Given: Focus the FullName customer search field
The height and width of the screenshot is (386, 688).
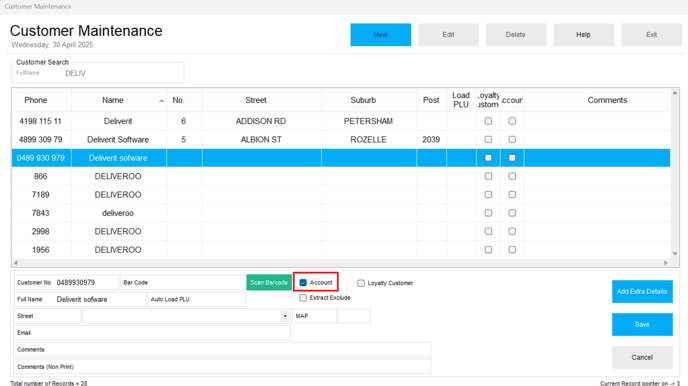Looking at the screenshot, I should pos(97,73).
